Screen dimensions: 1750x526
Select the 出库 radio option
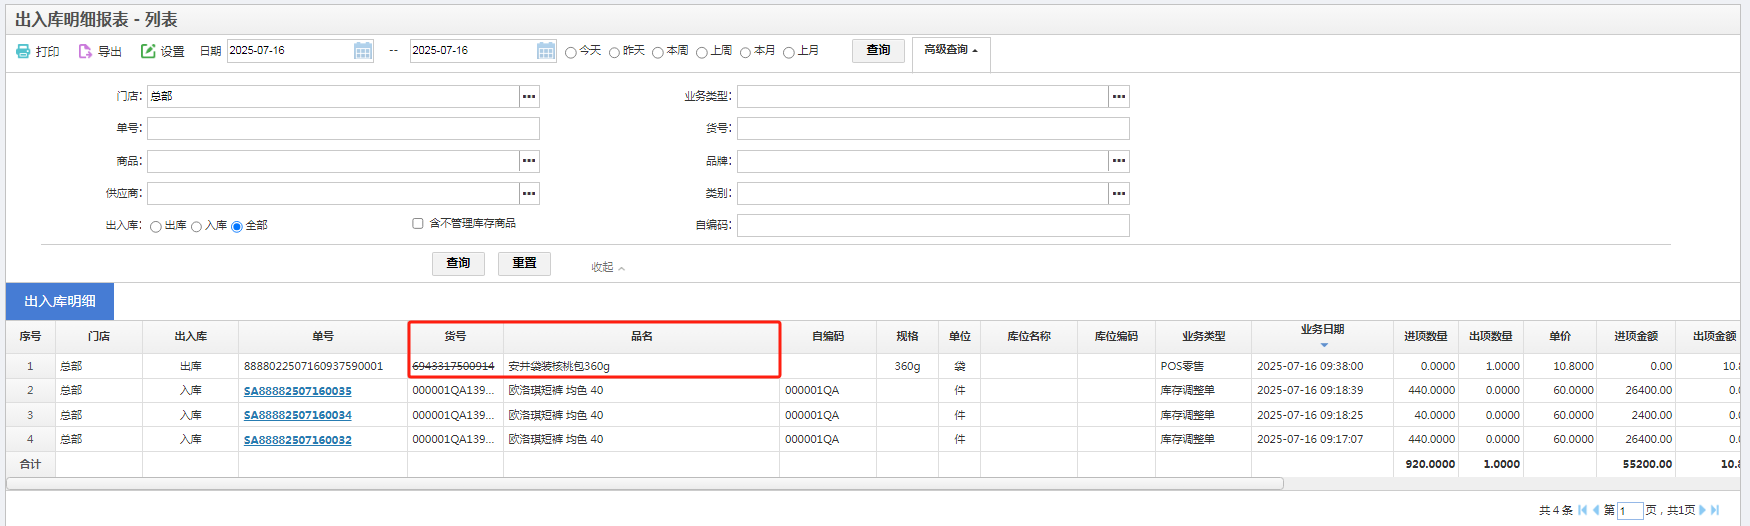pyautogui.click(x=156, y=227)
